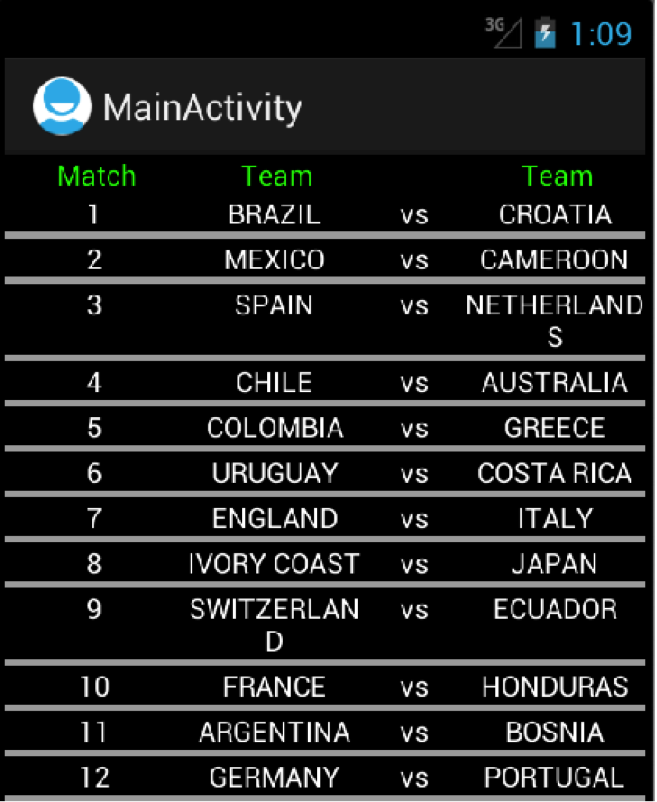Select the MainActivity title text
Screen dimensions: 657x802
[202, 108]
